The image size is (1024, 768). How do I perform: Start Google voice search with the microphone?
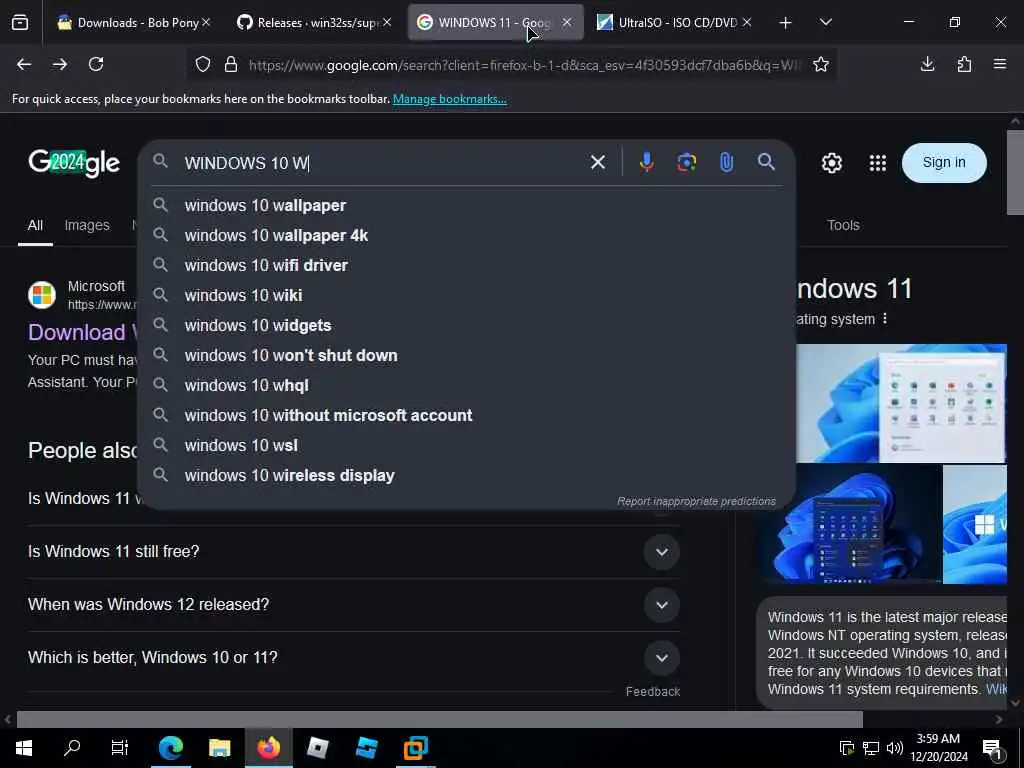pyautogui.click(x=647, y=162)
